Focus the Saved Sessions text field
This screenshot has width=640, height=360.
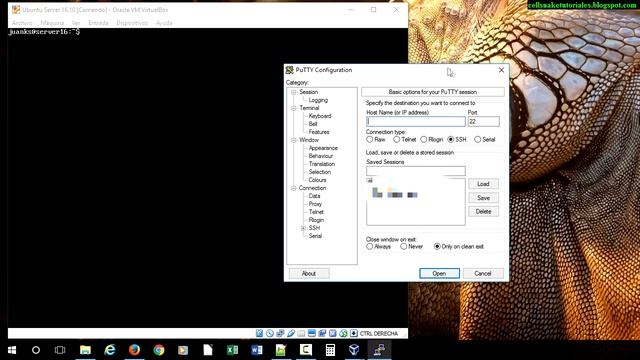click(416, 171)
